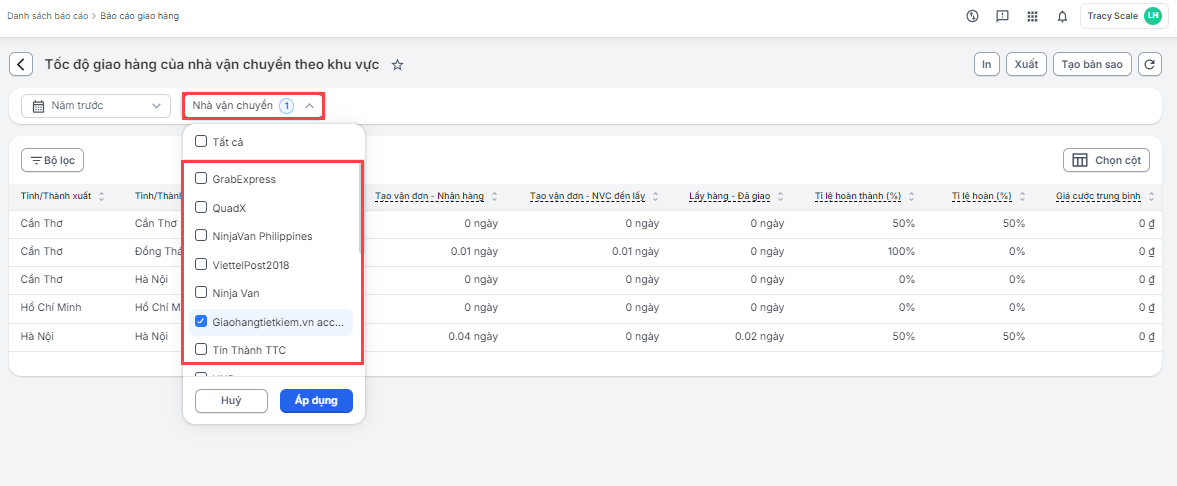Open the Chọn cột column picker
The height and width of the screenshot is (486, 1177).
[1105, 160]
